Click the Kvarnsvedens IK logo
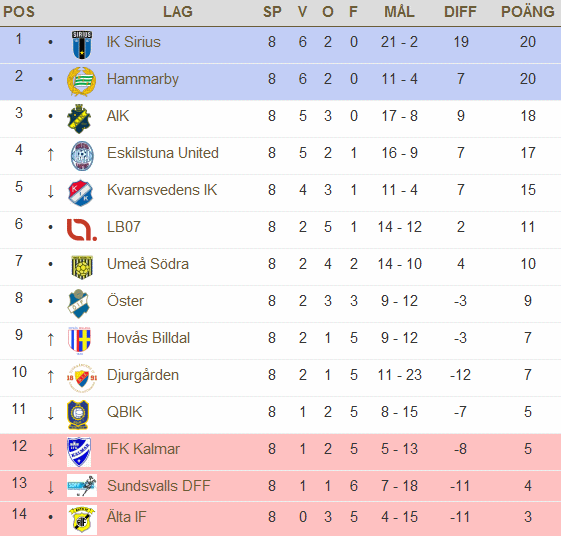 [81, 193]
